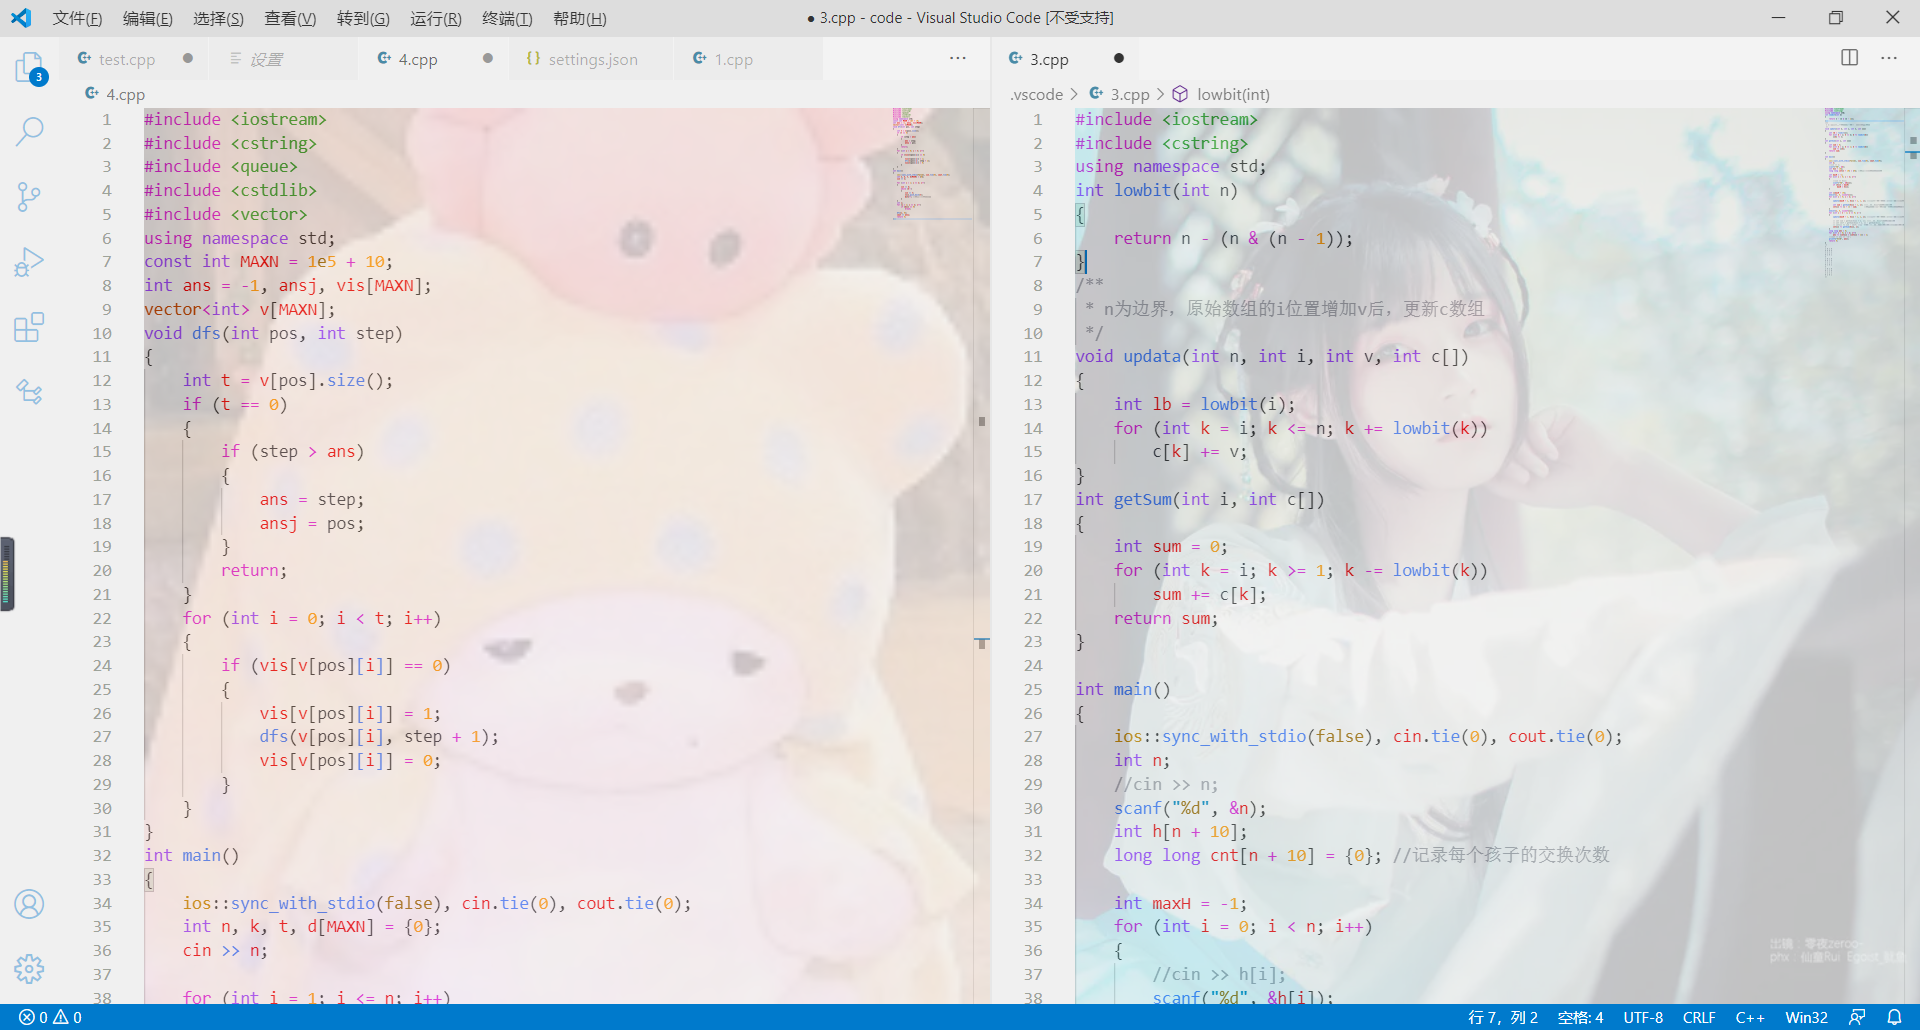Image resolution: width=1920 pixels, height=1030 pixels.
Task: Click the UTF-8 encoding selector
Action: point(1643,1016)
